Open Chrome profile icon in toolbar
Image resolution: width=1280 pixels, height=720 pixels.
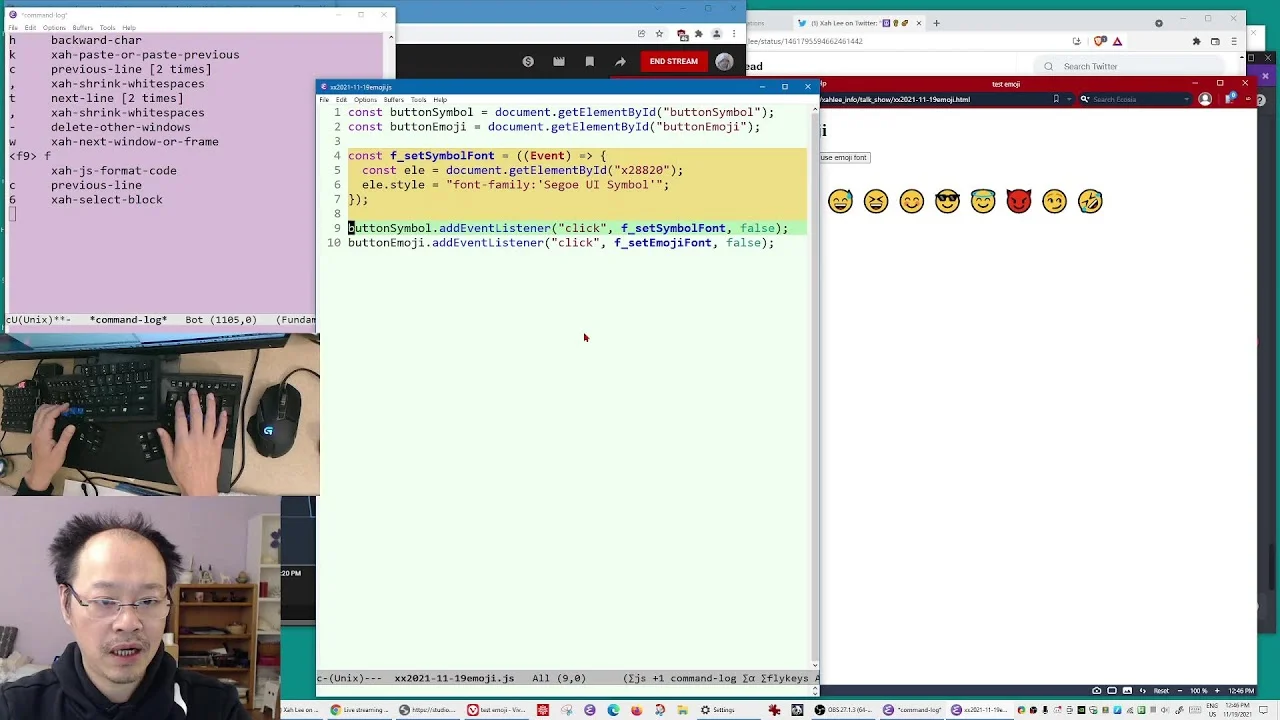tap(716, 34)
